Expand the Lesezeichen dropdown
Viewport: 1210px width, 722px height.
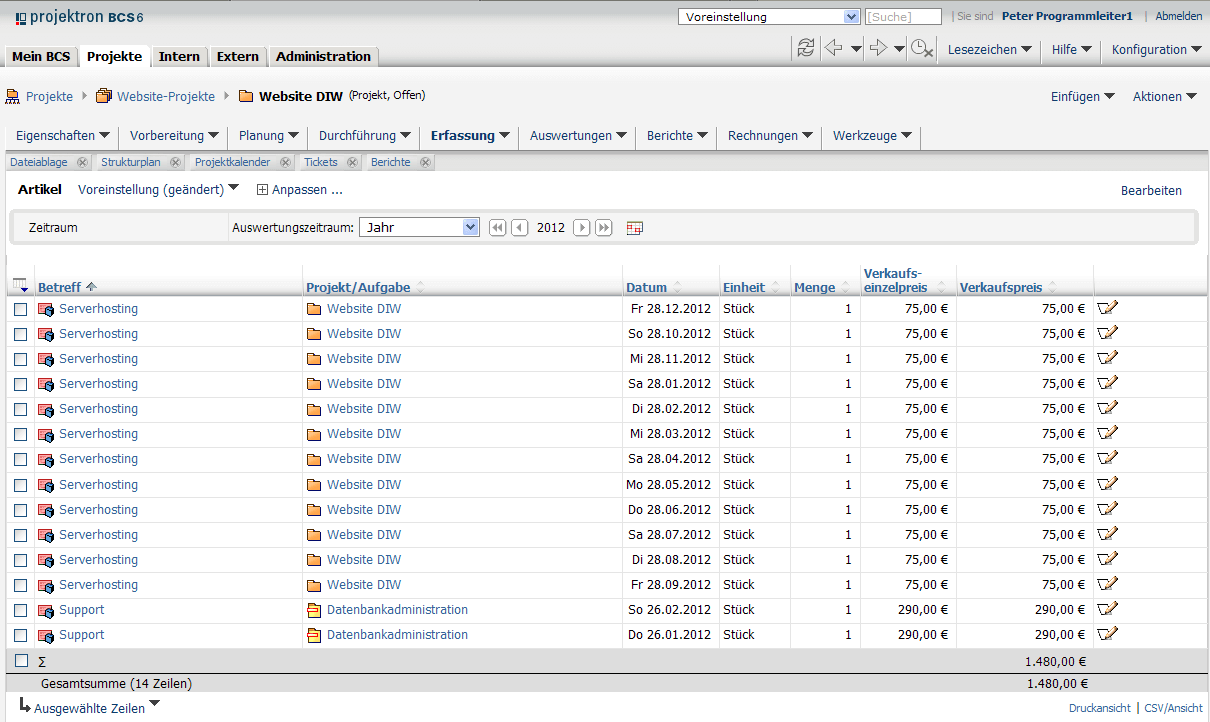(990, 49)
